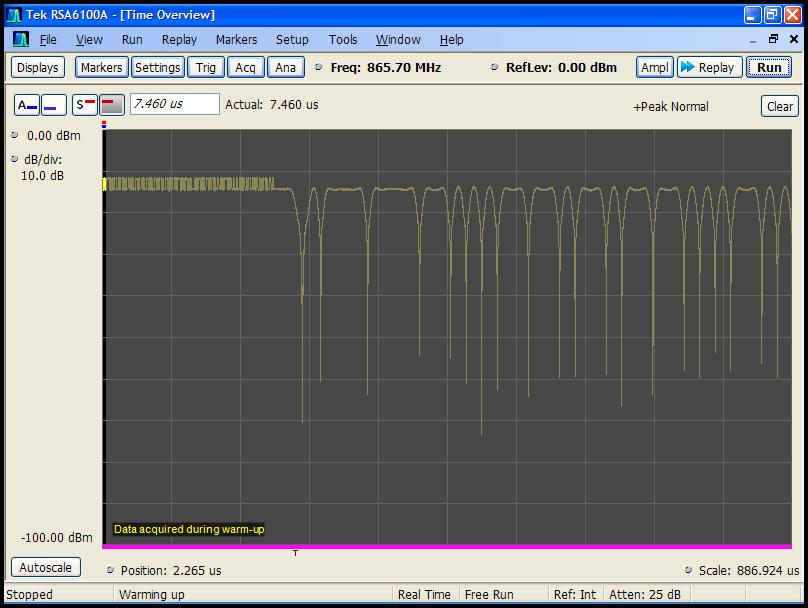Click indicator dot beside Position
808x608 pixels.
(110, 569)
